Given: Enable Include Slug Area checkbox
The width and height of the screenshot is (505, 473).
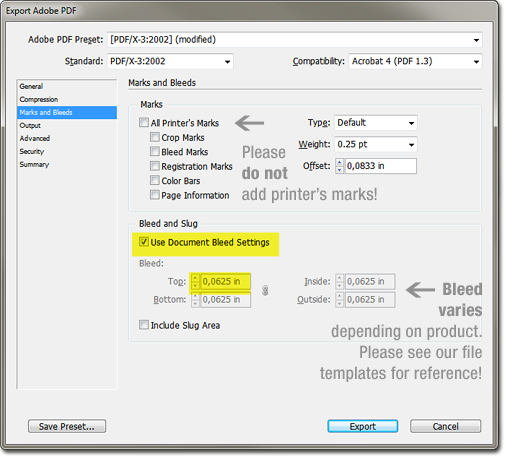Looking at the screenshot, I should coord(144,325).
